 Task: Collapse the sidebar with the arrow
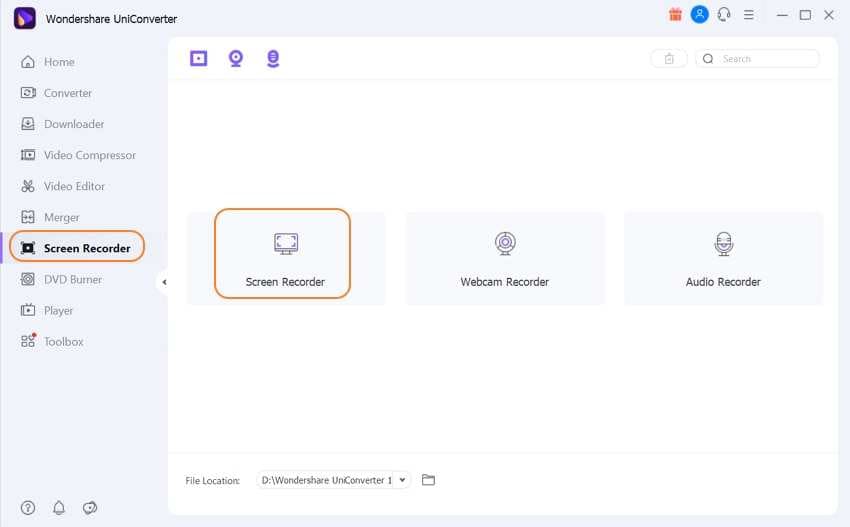[164, 282]
